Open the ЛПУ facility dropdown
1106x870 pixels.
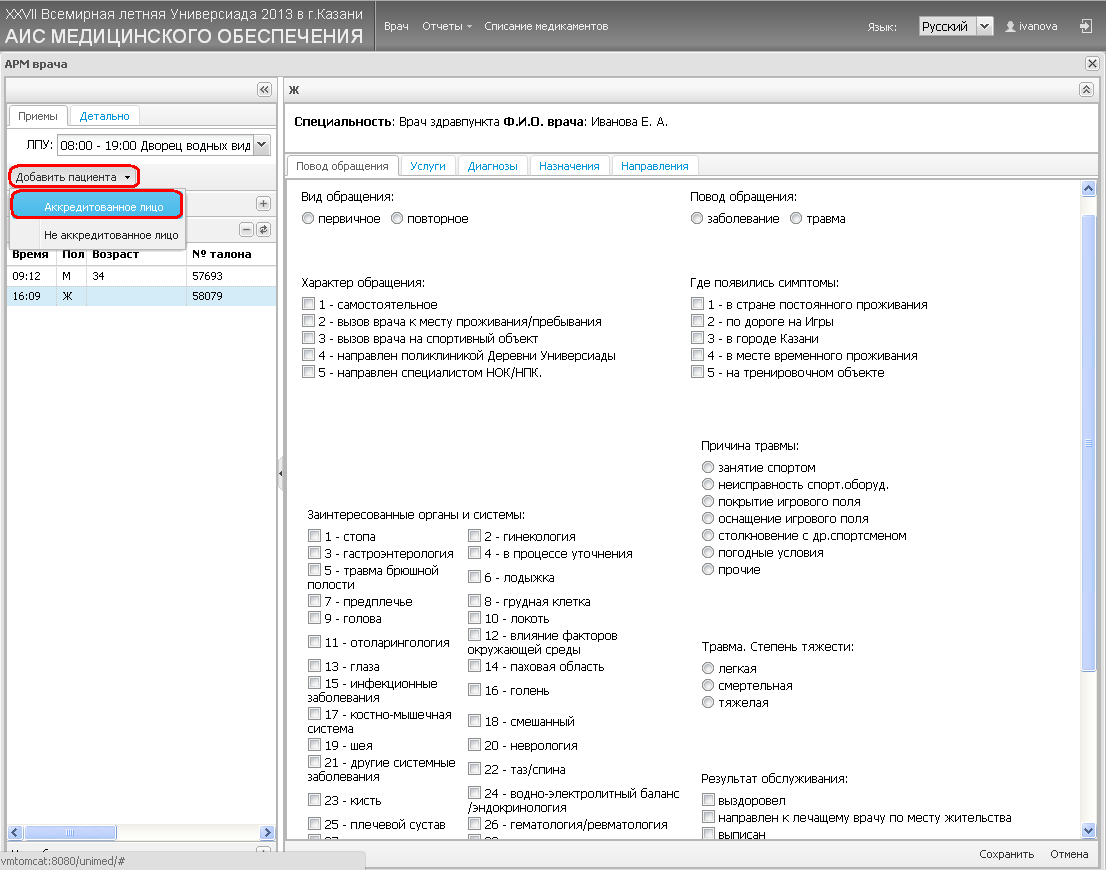261,145
